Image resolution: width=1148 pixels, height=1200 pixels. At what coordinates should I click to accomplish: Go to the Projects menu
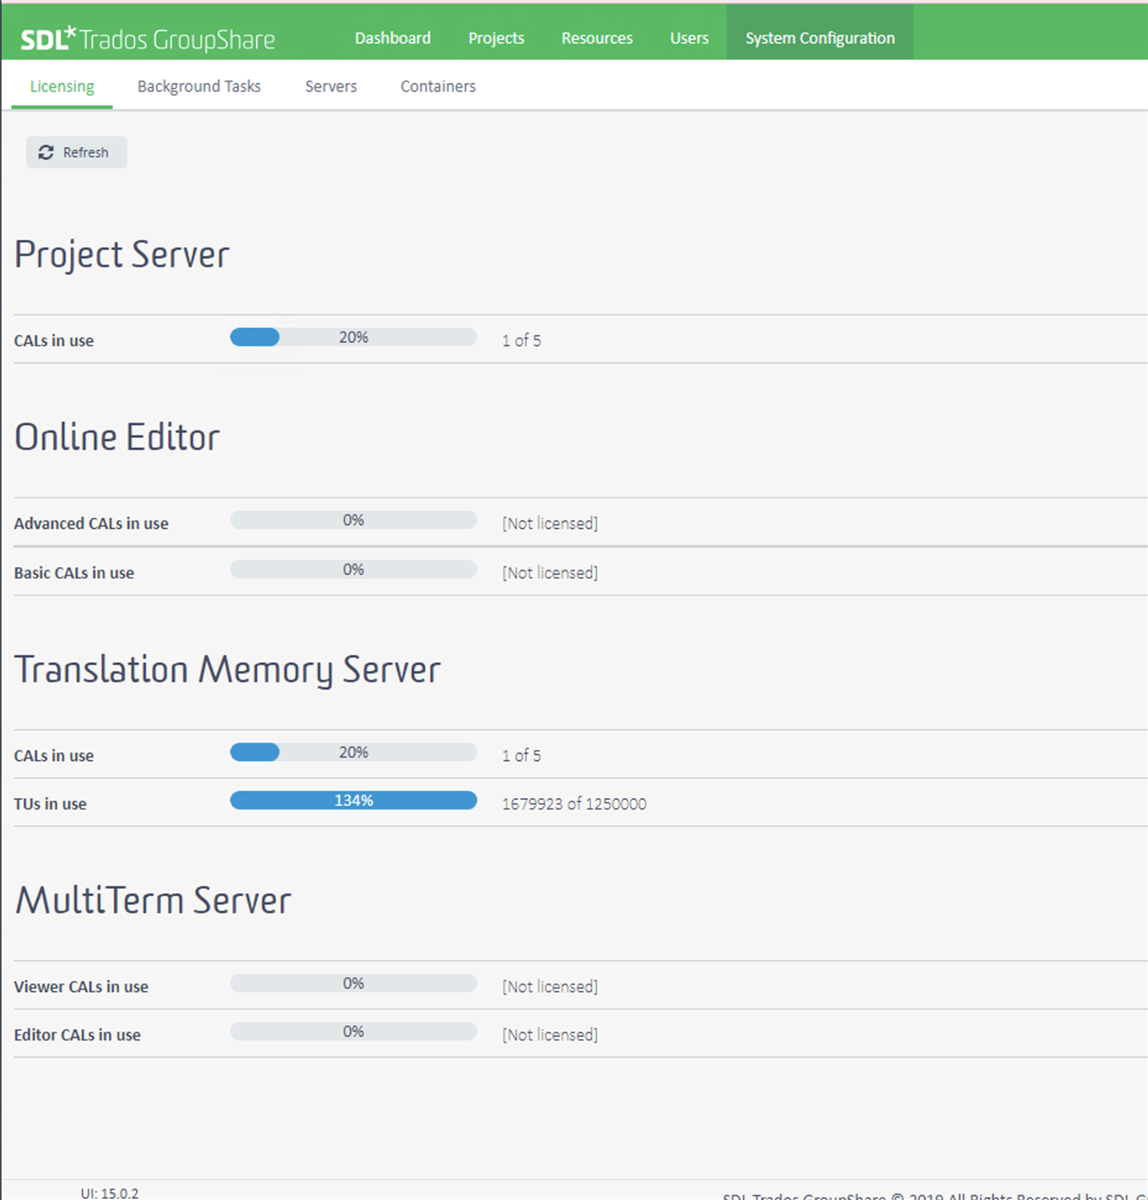(496, 38)
